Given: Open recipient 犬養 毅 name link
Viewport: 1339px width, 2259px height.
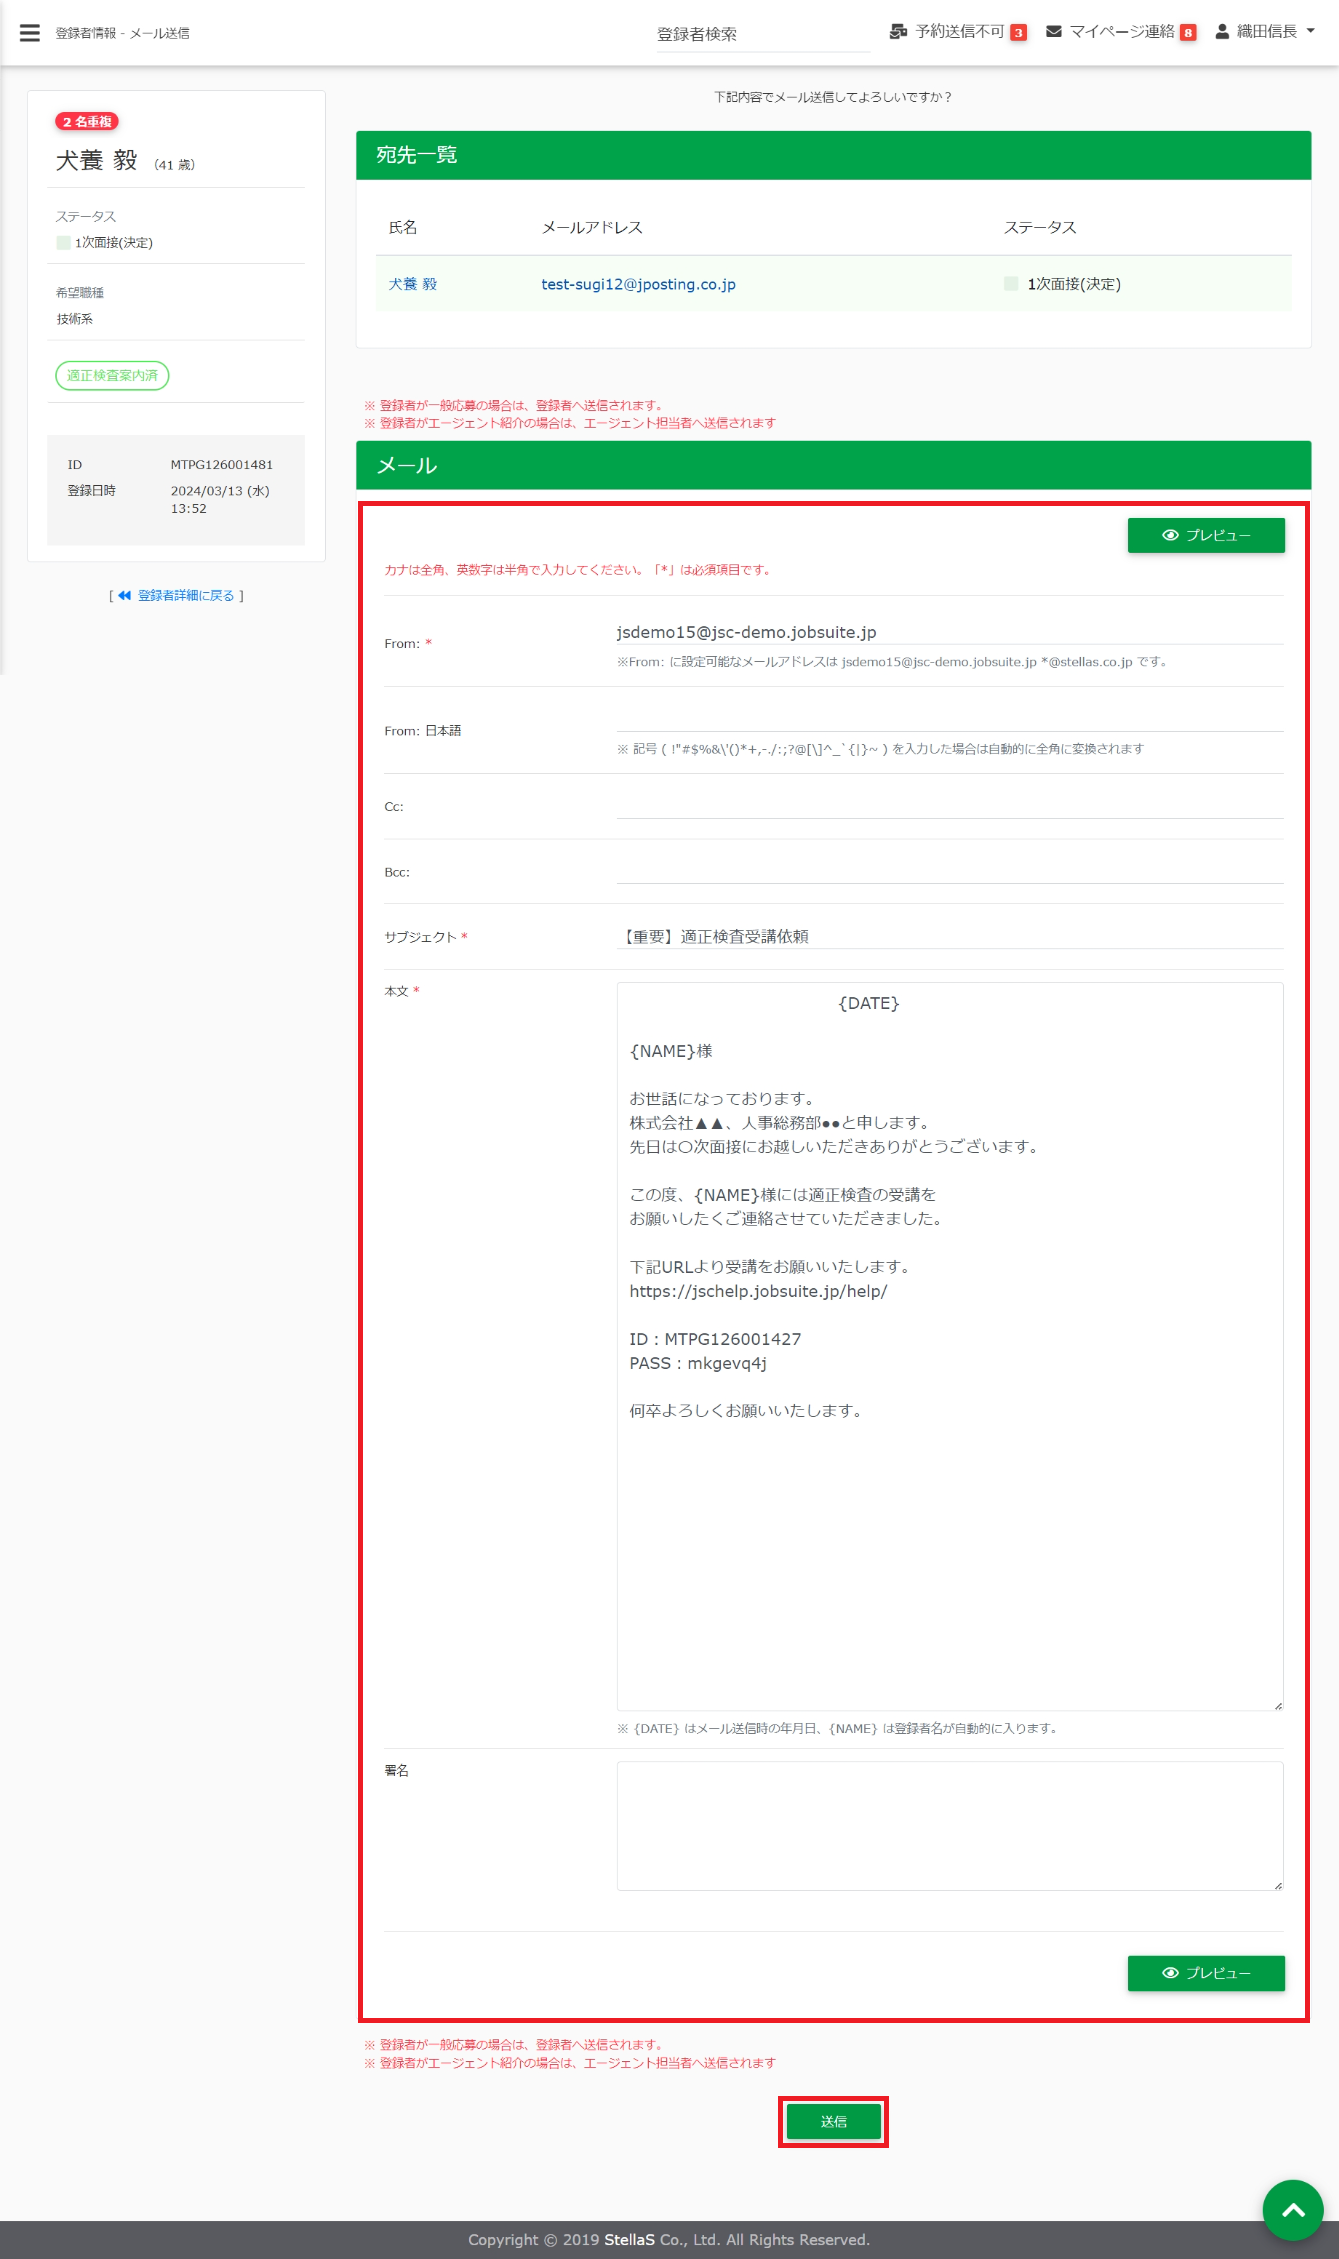Looking at the screenshot, I should (413, 285).
